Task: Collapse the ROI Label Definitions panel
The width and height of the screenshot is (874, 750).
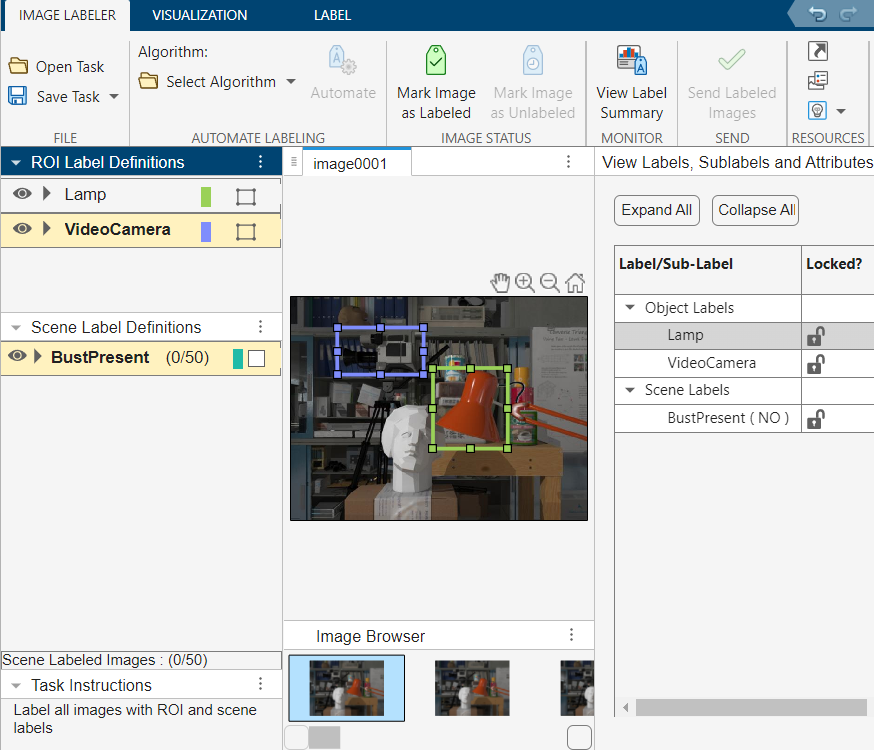Action: click(16, 163)
